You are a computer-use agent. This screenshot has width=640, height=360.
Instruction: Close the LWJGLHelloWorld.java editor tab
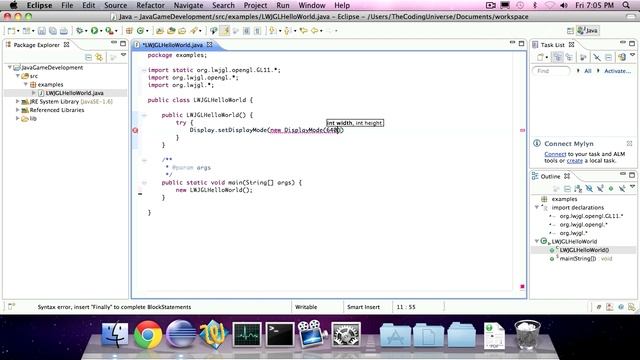pyautogui.click(x=209, y=44)
